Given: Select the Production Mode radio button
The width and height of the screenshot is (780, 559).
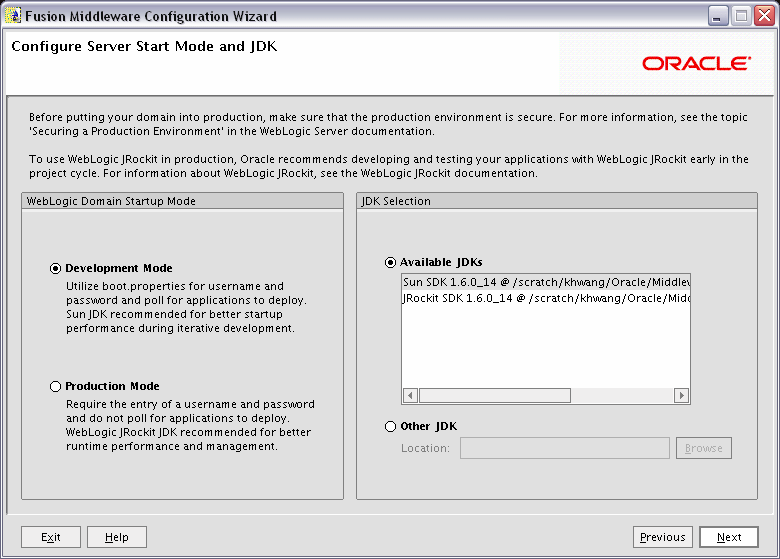Looking at the screenshot, I should 55,386.
